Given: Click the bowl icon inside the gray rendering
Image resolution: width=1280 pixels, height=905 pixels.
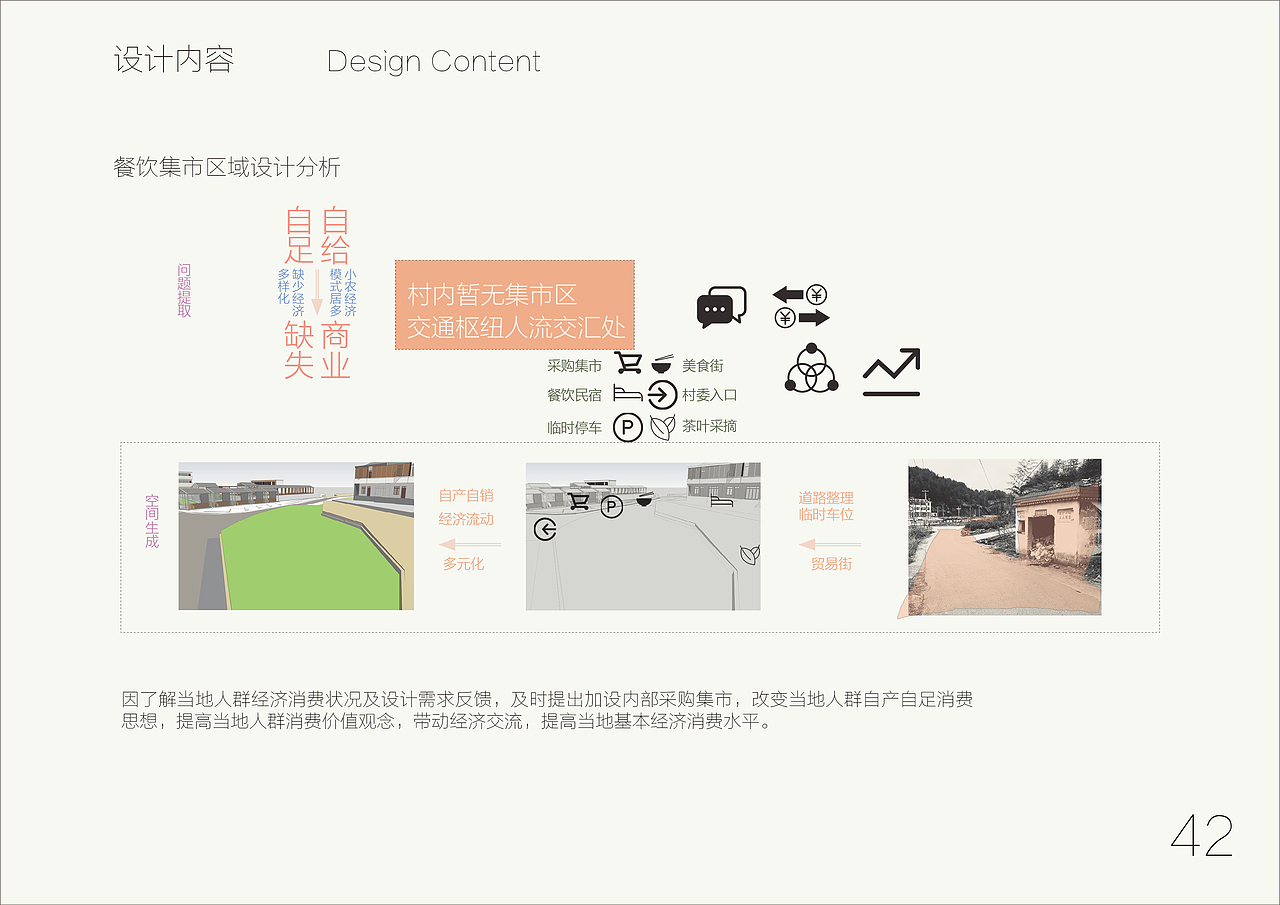Looking at the screenshot, I should [644, 498].
